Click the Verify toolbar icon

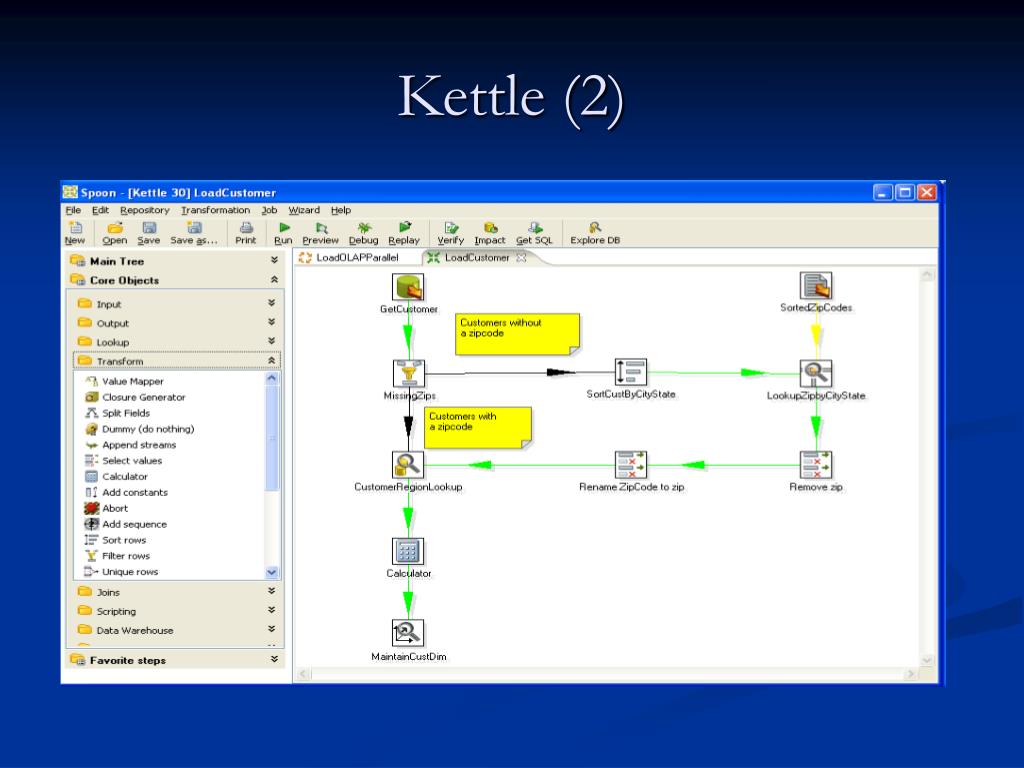(x=451, y=227)
